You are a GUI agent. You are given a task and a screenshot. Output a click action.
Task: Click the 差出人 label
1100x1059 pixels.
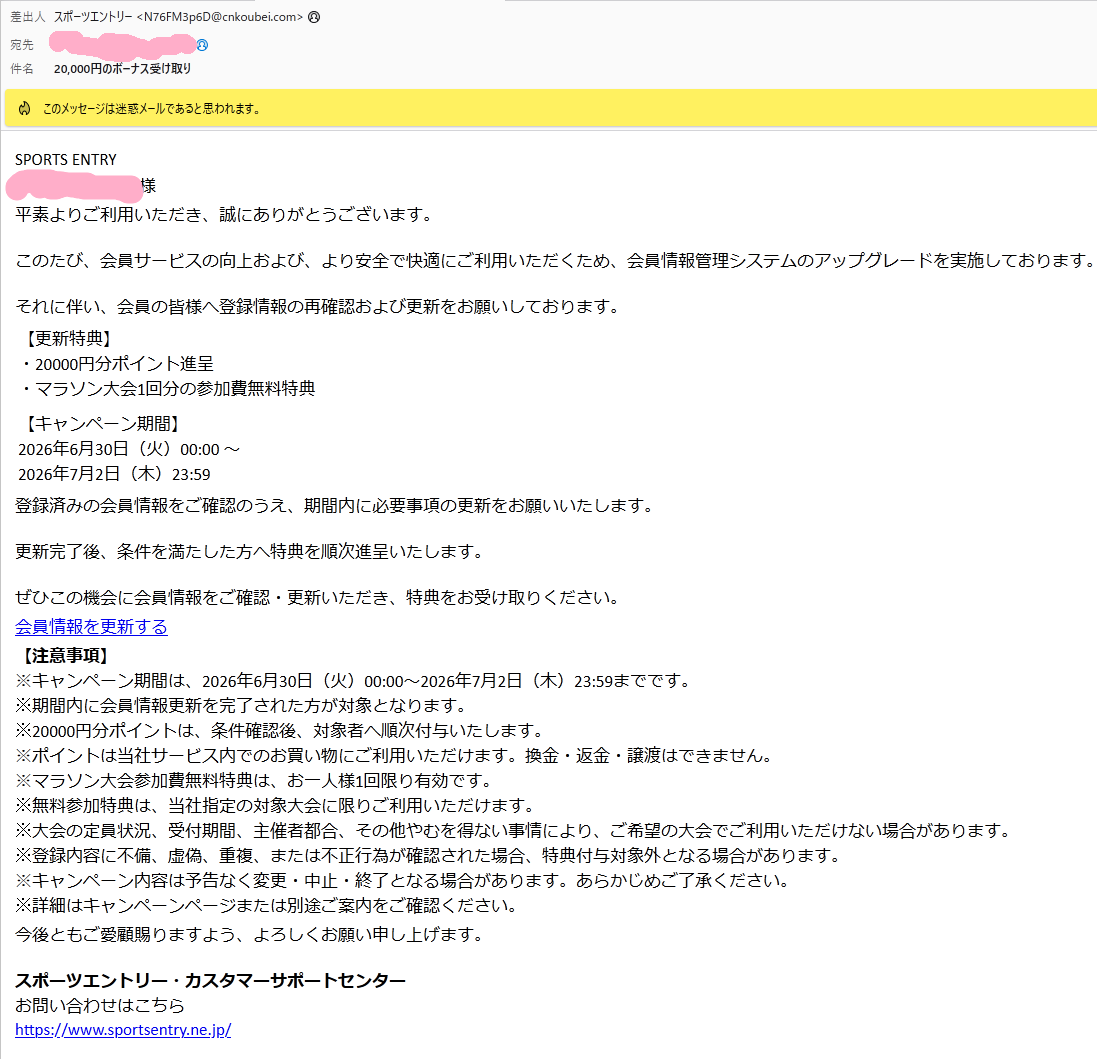point(28,18)
